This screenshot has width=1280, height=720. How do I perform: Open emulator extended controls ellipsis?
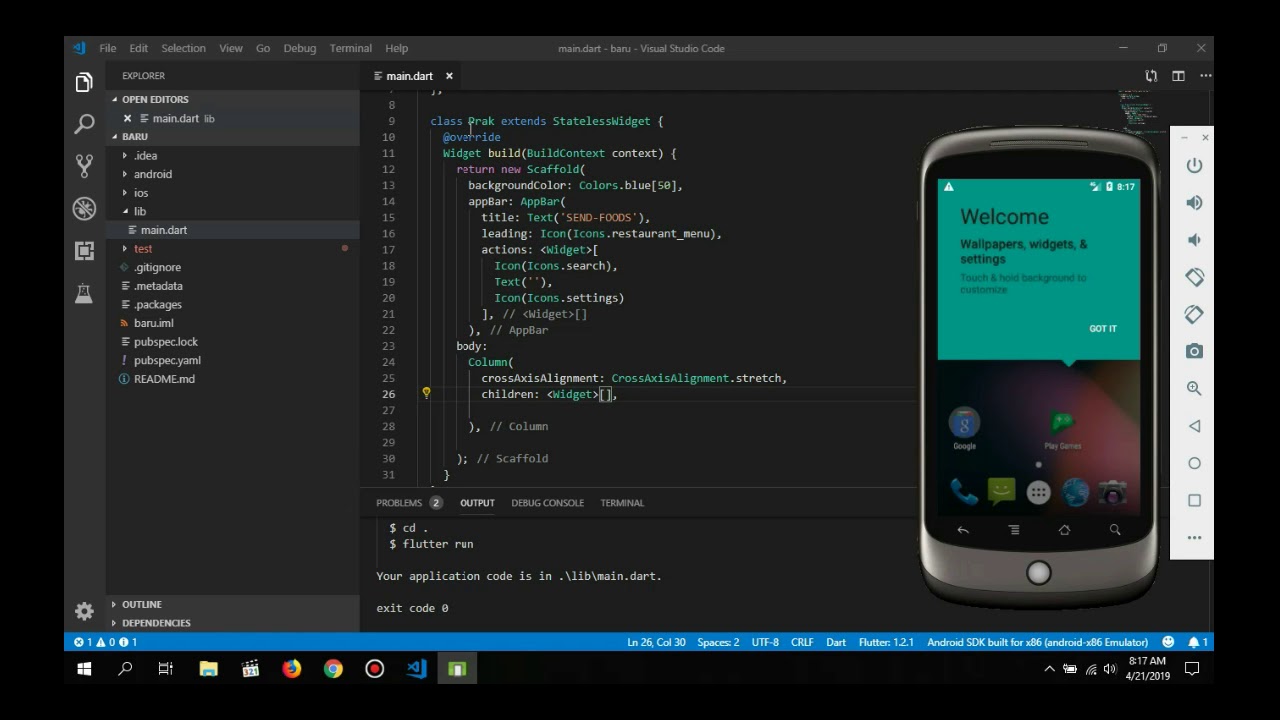pos(1194,538)
